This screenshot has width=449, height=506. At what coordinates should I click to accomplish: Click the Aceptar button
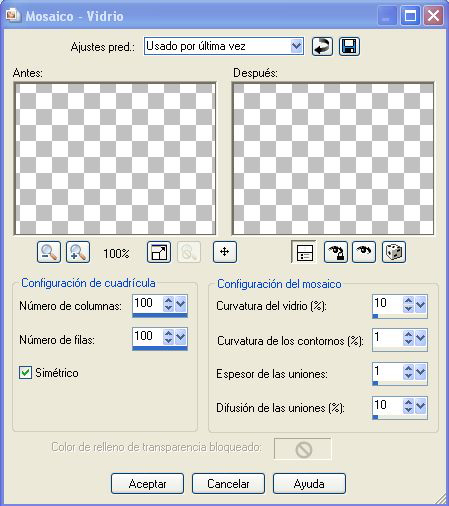coord(147,484)
